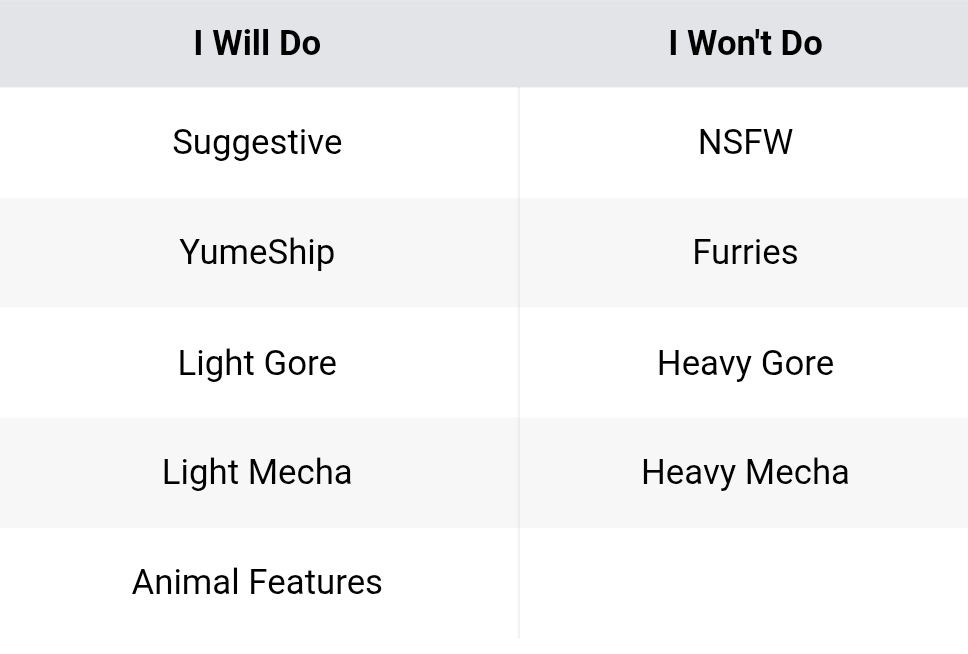Click the Light Mecha text
This screenshot has width=968, height=654.
tap(257, 472)
